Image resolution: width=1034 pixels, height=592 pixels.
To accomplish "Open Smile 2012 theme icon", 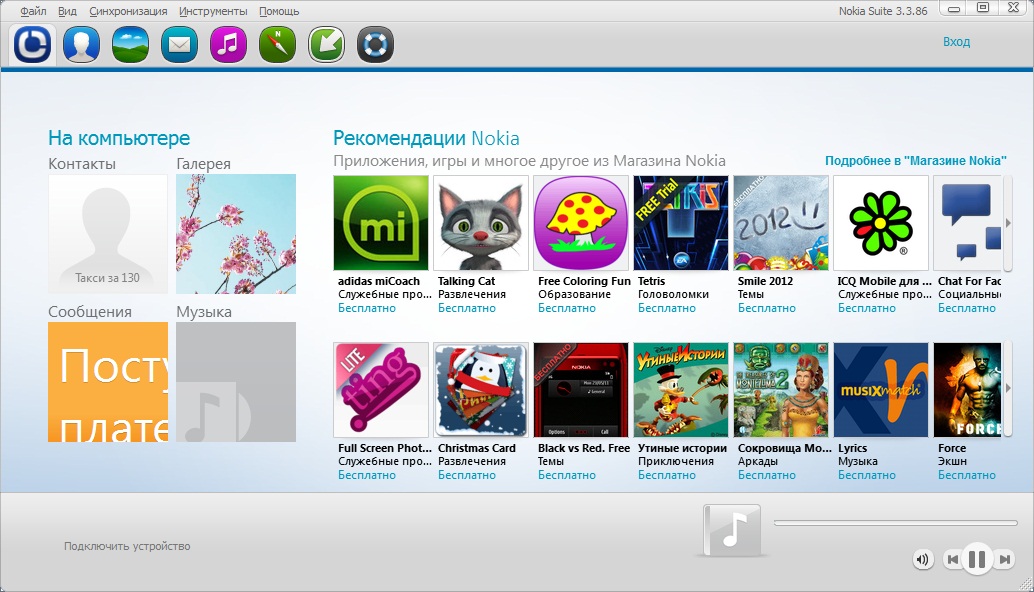I will (x=781, y=223).
